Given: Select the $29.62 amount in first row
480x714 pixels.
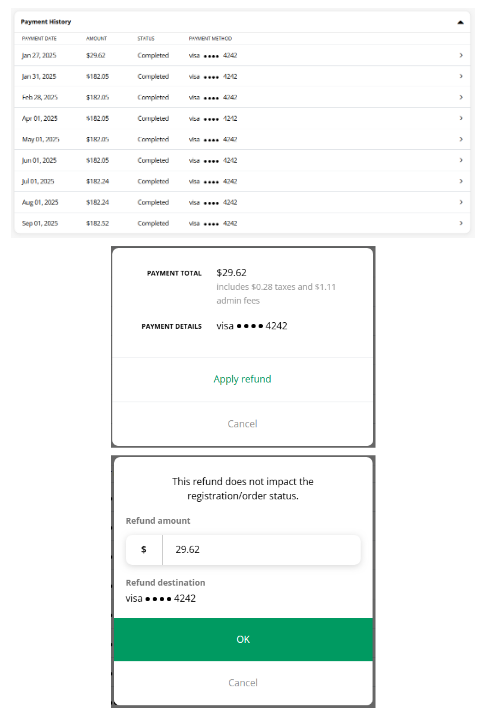Looking at the screenshot, I should click(x=96, y=55).
